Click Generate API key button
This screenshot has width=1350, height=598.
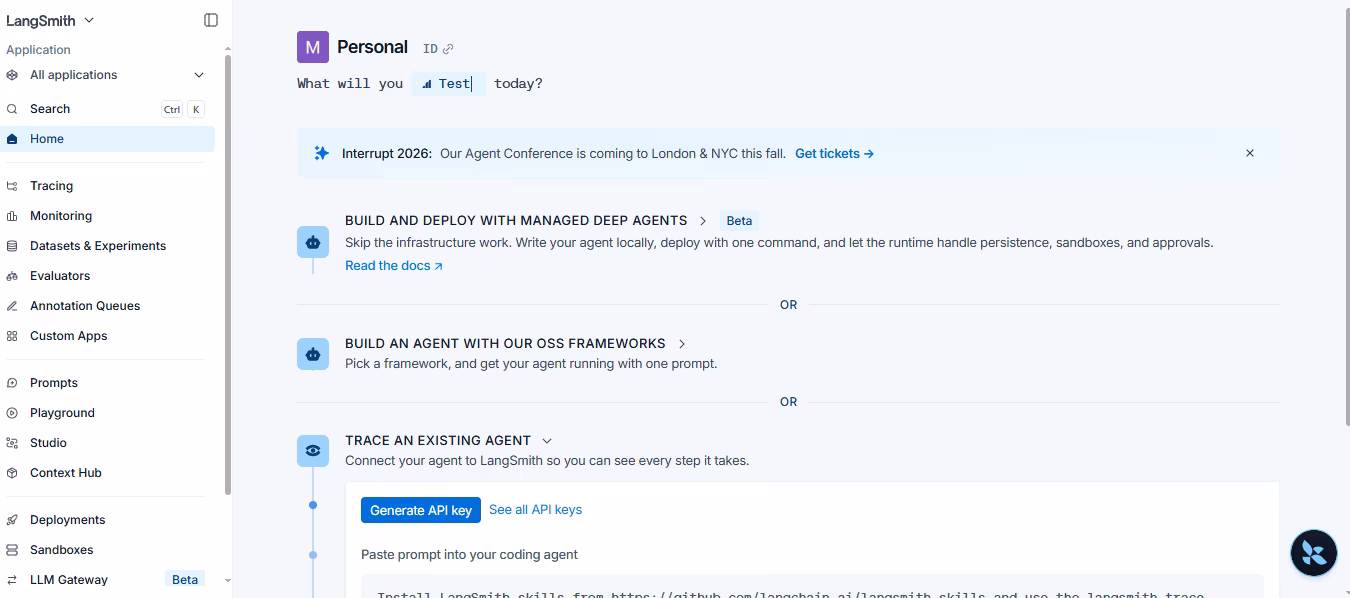(x=421, y=510)
